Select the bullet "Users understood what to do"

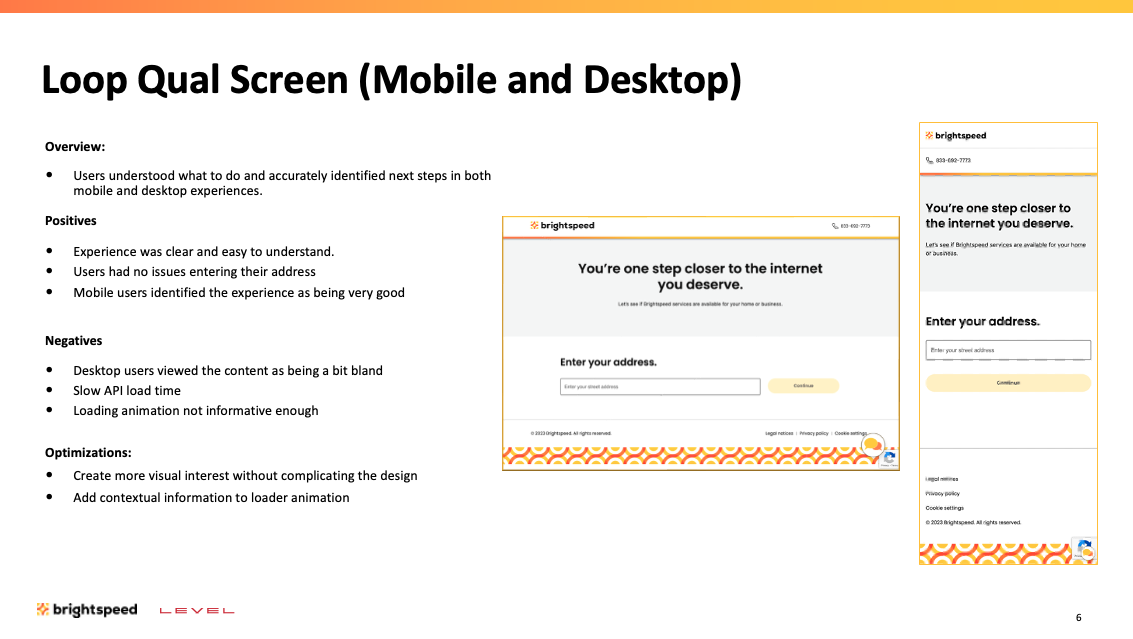(x=282, y=183)
